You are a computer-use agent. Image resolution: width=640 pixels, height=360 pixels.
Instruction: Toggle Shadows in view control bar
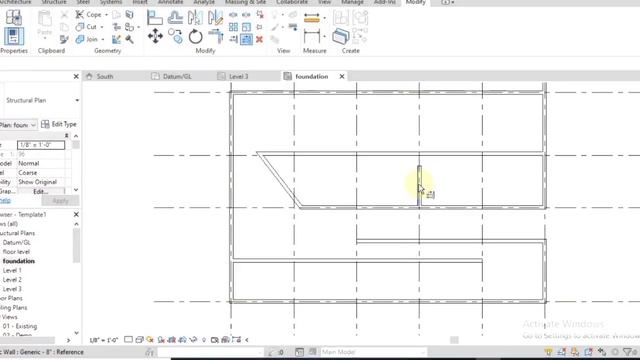[161, 340]
